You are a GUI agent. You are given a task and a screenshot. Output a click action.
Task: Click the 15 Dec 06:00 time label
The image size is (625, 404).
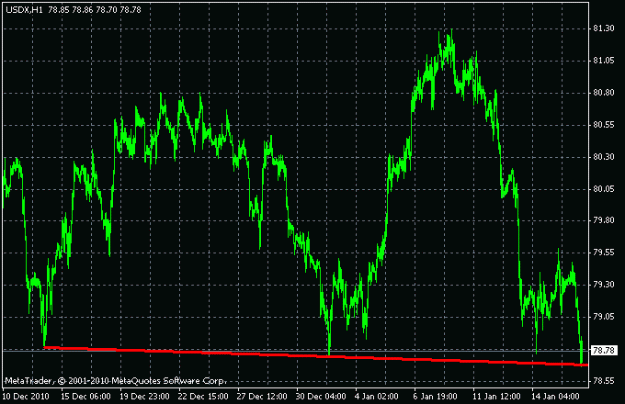coord(86,396)
